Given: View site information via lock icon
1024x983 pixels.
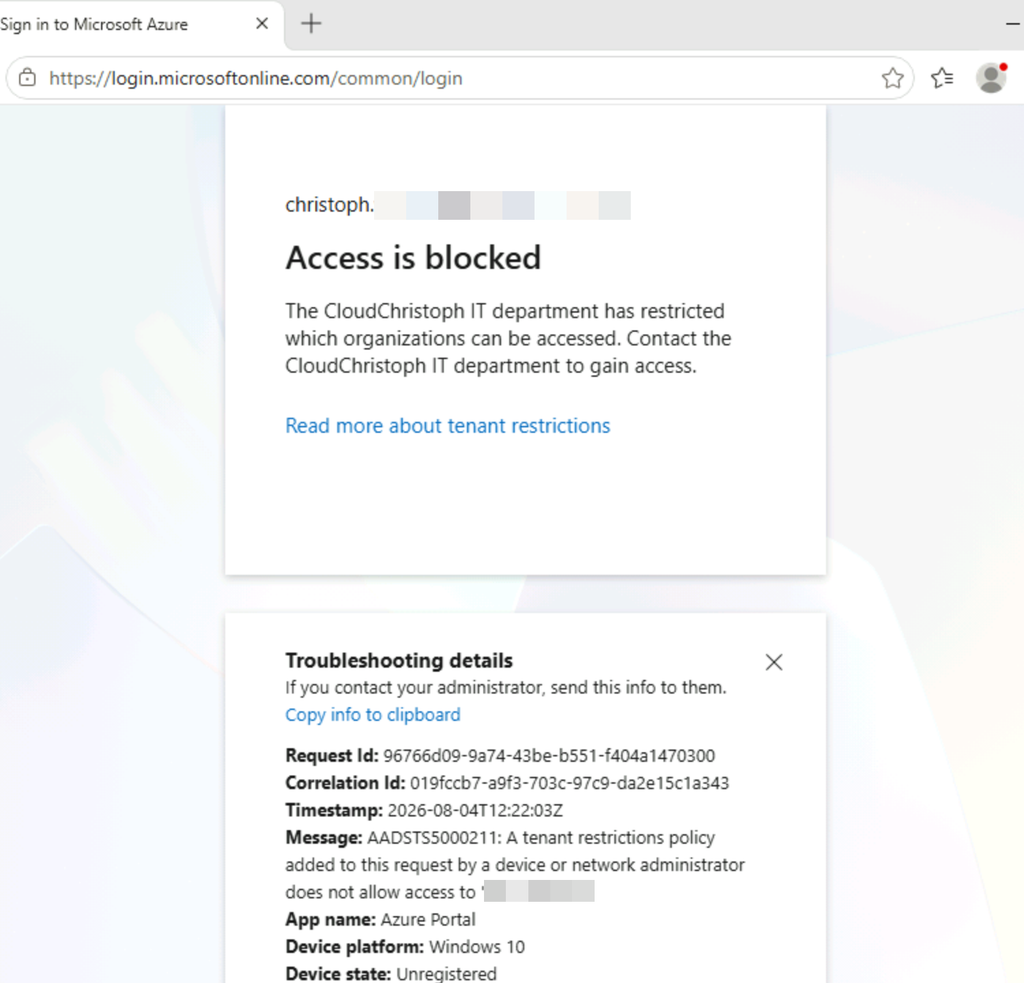Looking at the screenshot, I should click(x=27, y=78).
